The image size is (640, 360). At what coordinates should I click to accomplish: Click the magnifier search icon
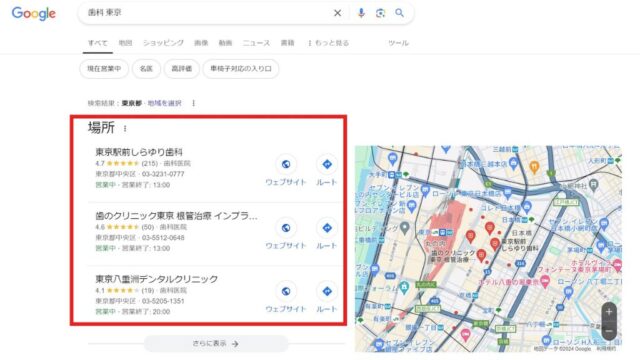point(400,13)
